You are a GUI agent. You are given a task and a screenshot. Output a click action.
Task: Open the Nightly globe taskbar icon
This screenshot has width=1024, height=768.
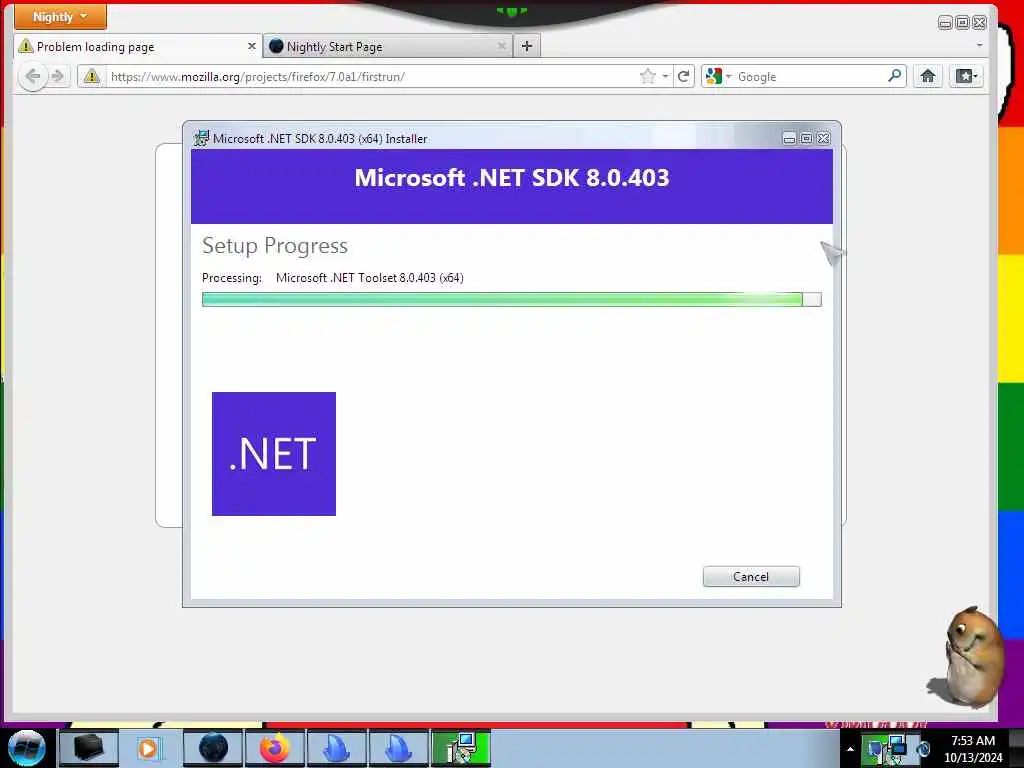[213, 748]
